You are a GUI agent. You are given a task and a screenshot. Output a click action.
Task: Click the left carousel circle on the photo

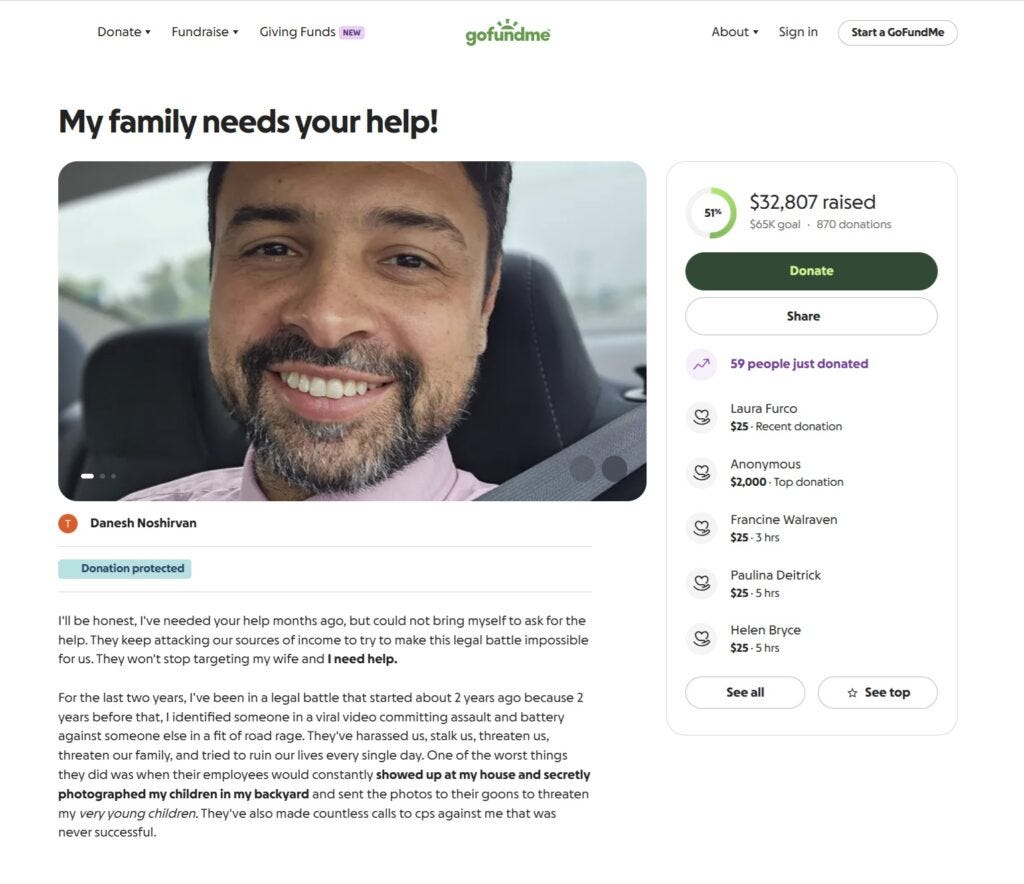pyautogui.click(x=583, y=468)
